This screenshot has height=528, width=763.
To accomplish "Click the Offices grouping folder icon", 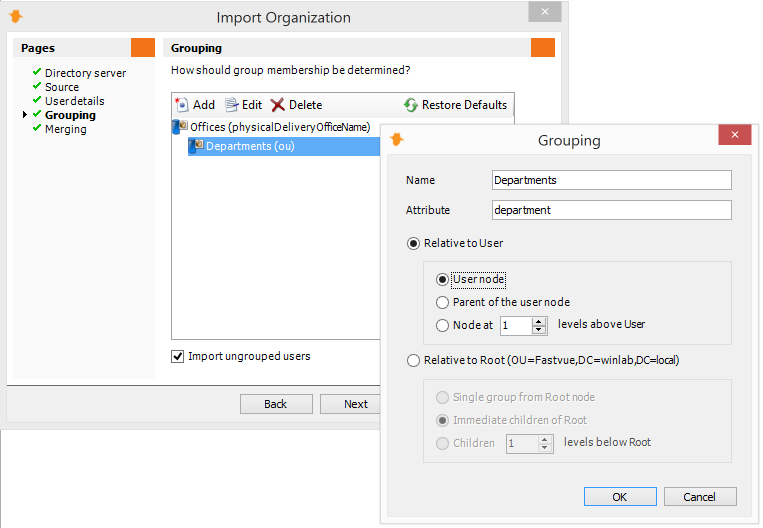I will [x=181, y=127].
